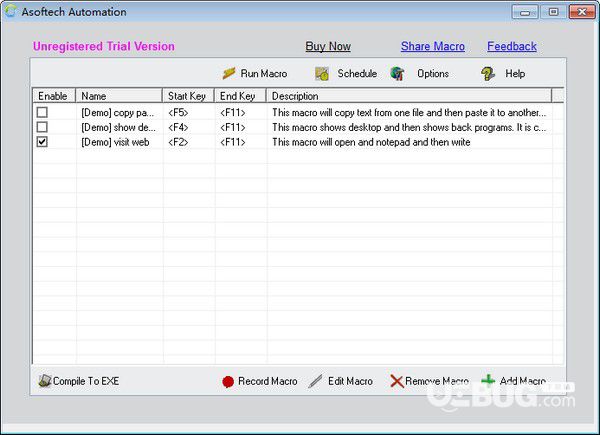
Task: Open the Buy Now link
Action: tap(328, 46)
